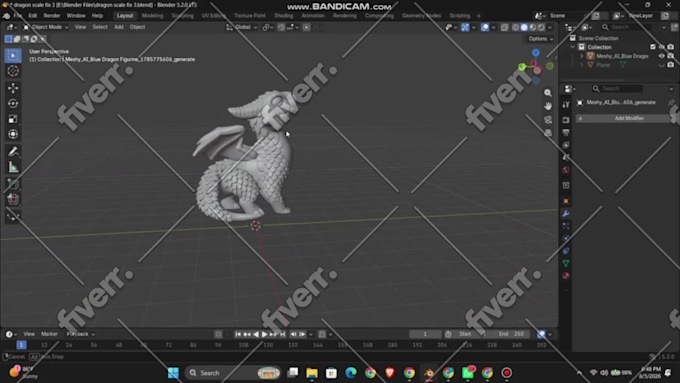680x383 pixels.
Task: Click the current frame number field
Action: (x=425, y=334)
